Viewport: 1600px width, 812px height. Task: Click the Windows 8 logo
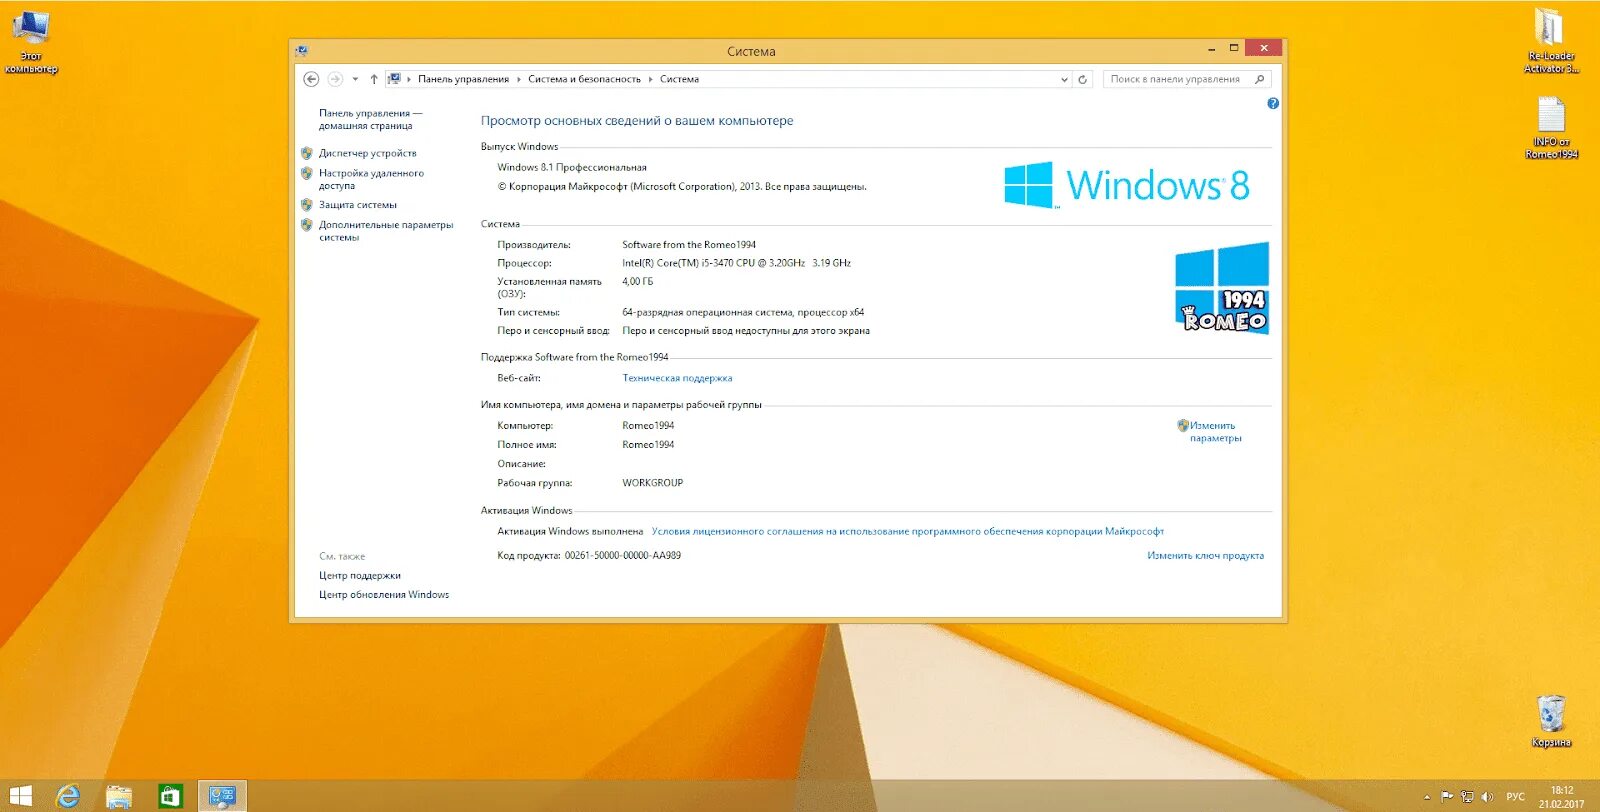click(1127, 185)
